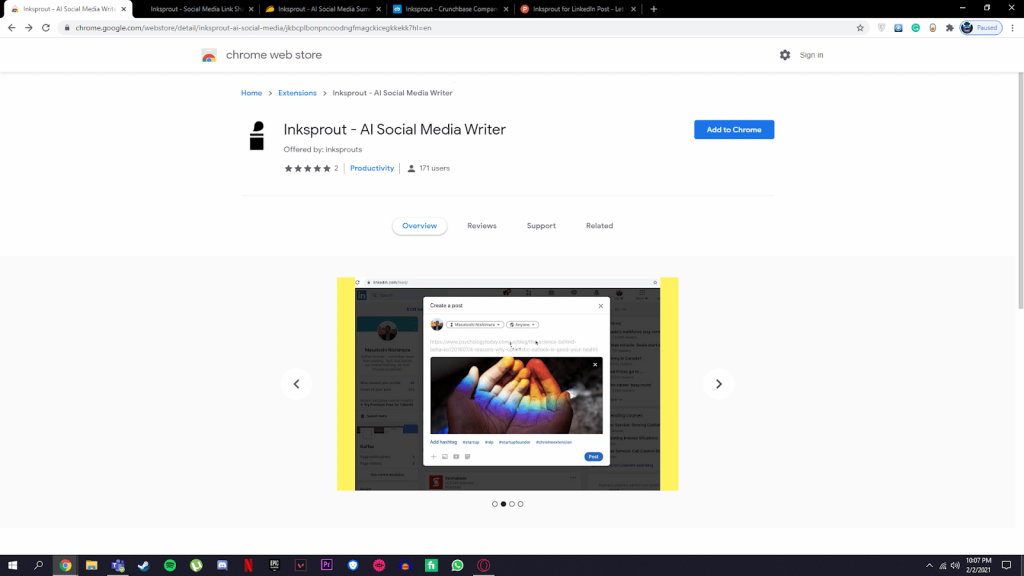
Task: Open the Reviews tab
Action: [x=481, y=226]
